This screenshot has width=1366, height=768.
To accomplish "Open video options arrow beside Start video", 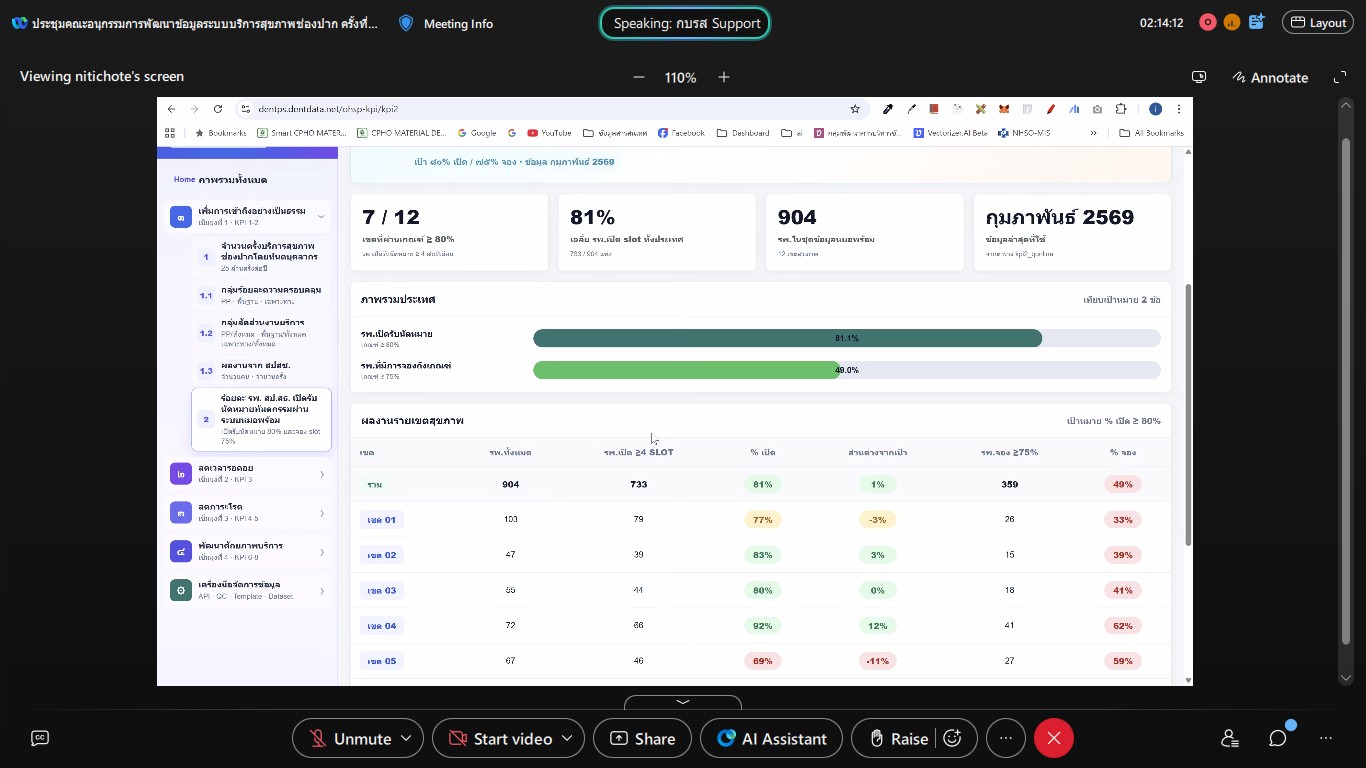I will coord(567,738).
